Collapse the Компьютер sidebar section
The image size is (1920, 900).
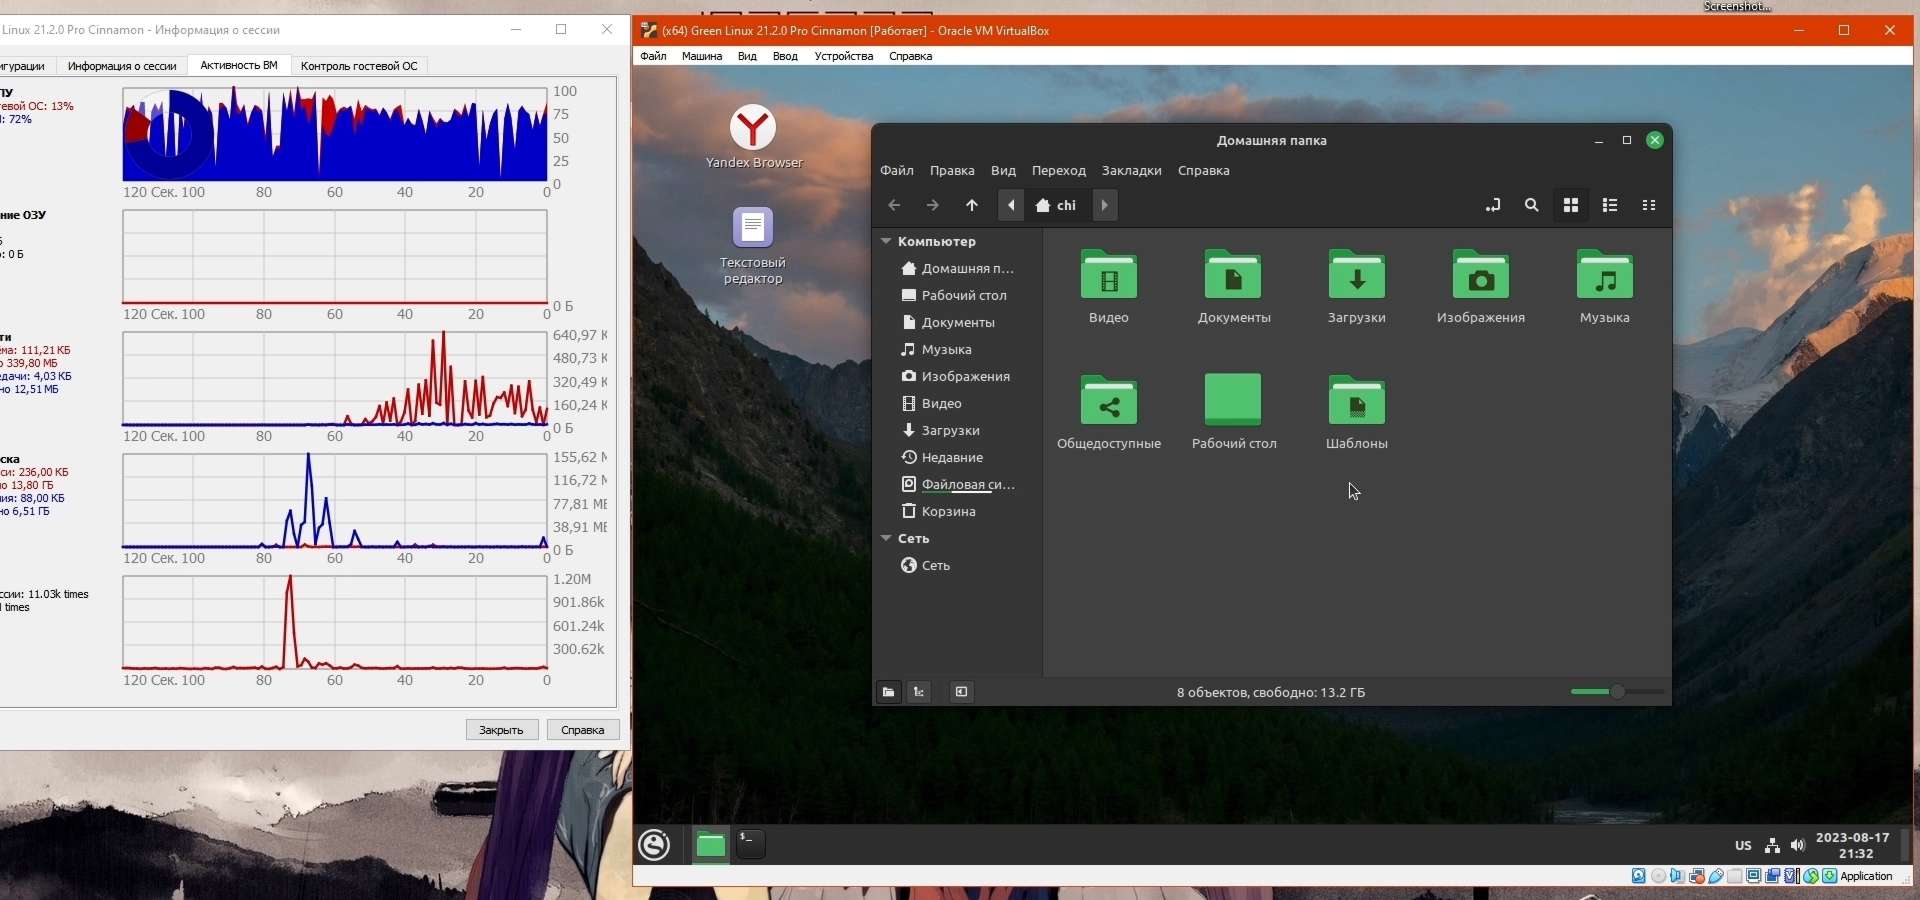pyautogui.click(x=886, y=242)
